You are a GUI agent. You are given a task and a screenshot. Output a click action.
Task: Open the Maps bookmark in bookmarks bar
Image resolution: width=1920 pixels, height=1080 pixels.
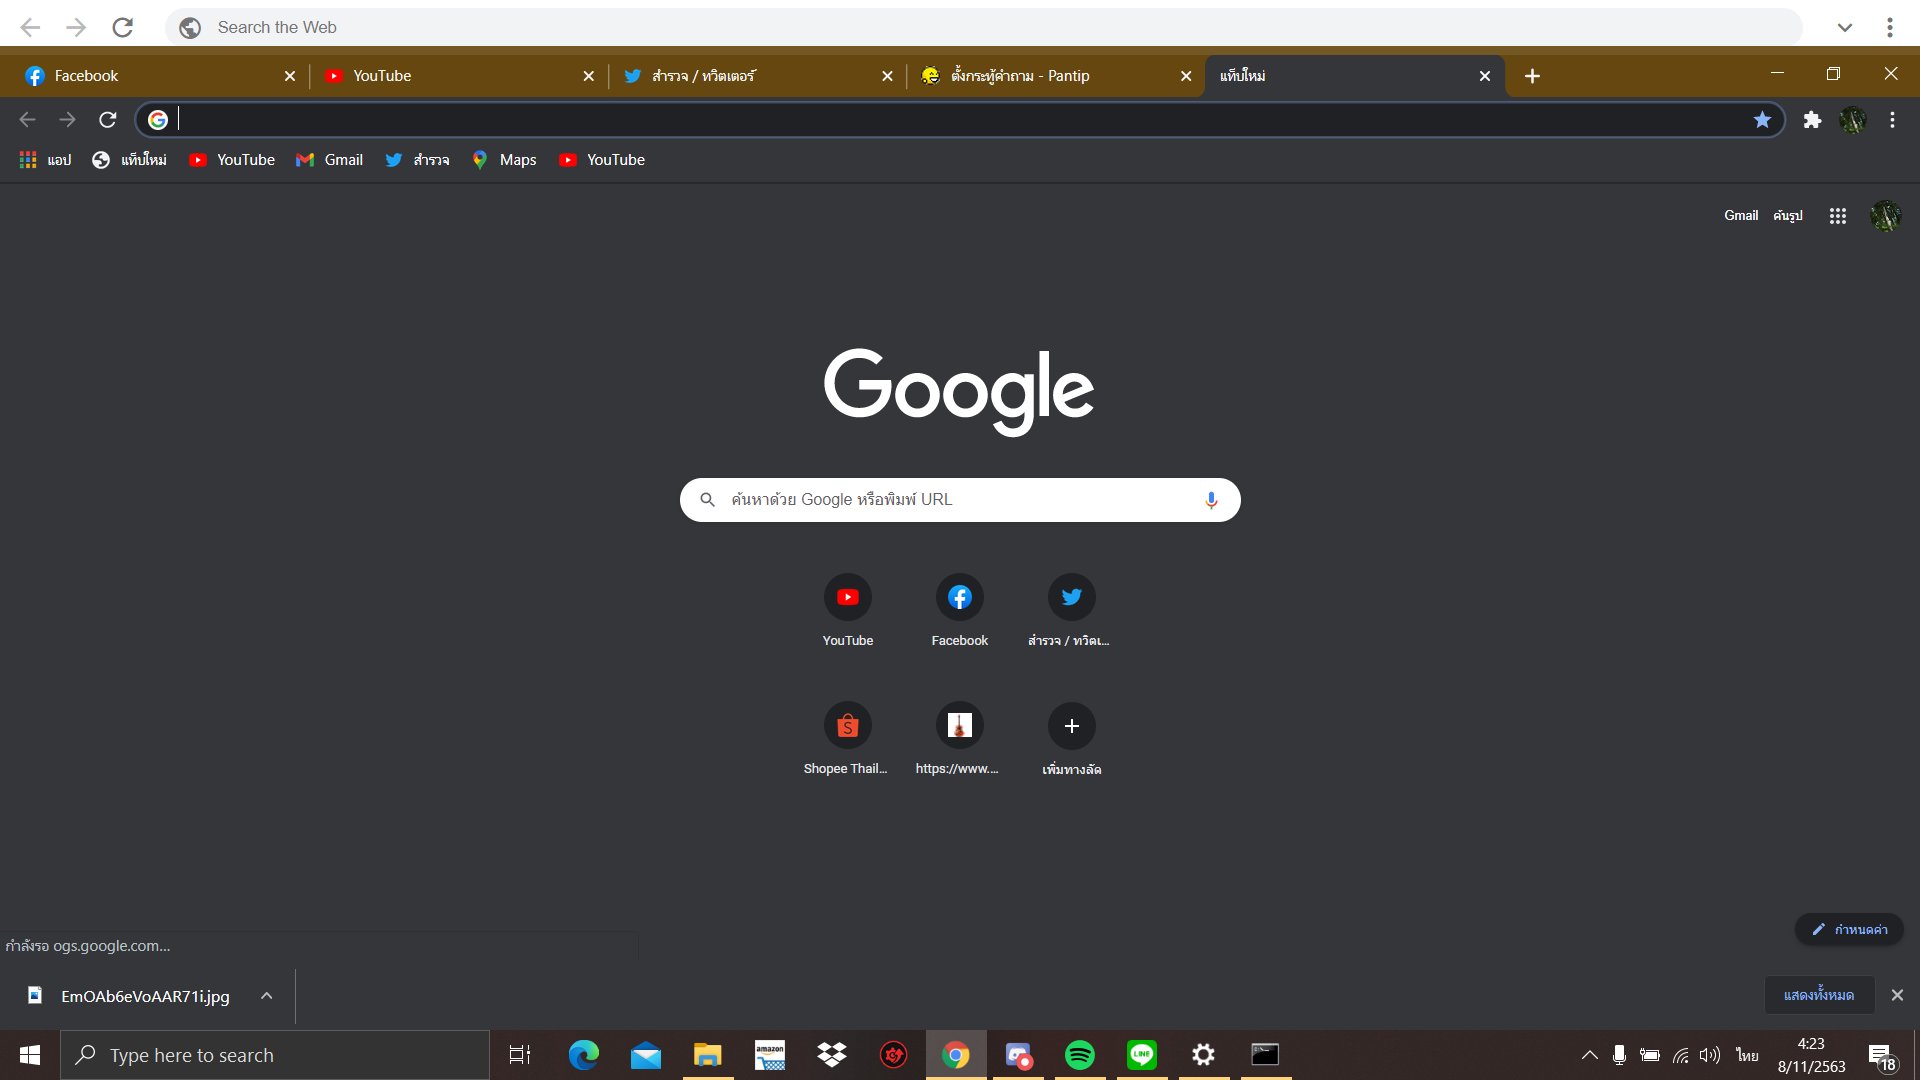point(505,160)
